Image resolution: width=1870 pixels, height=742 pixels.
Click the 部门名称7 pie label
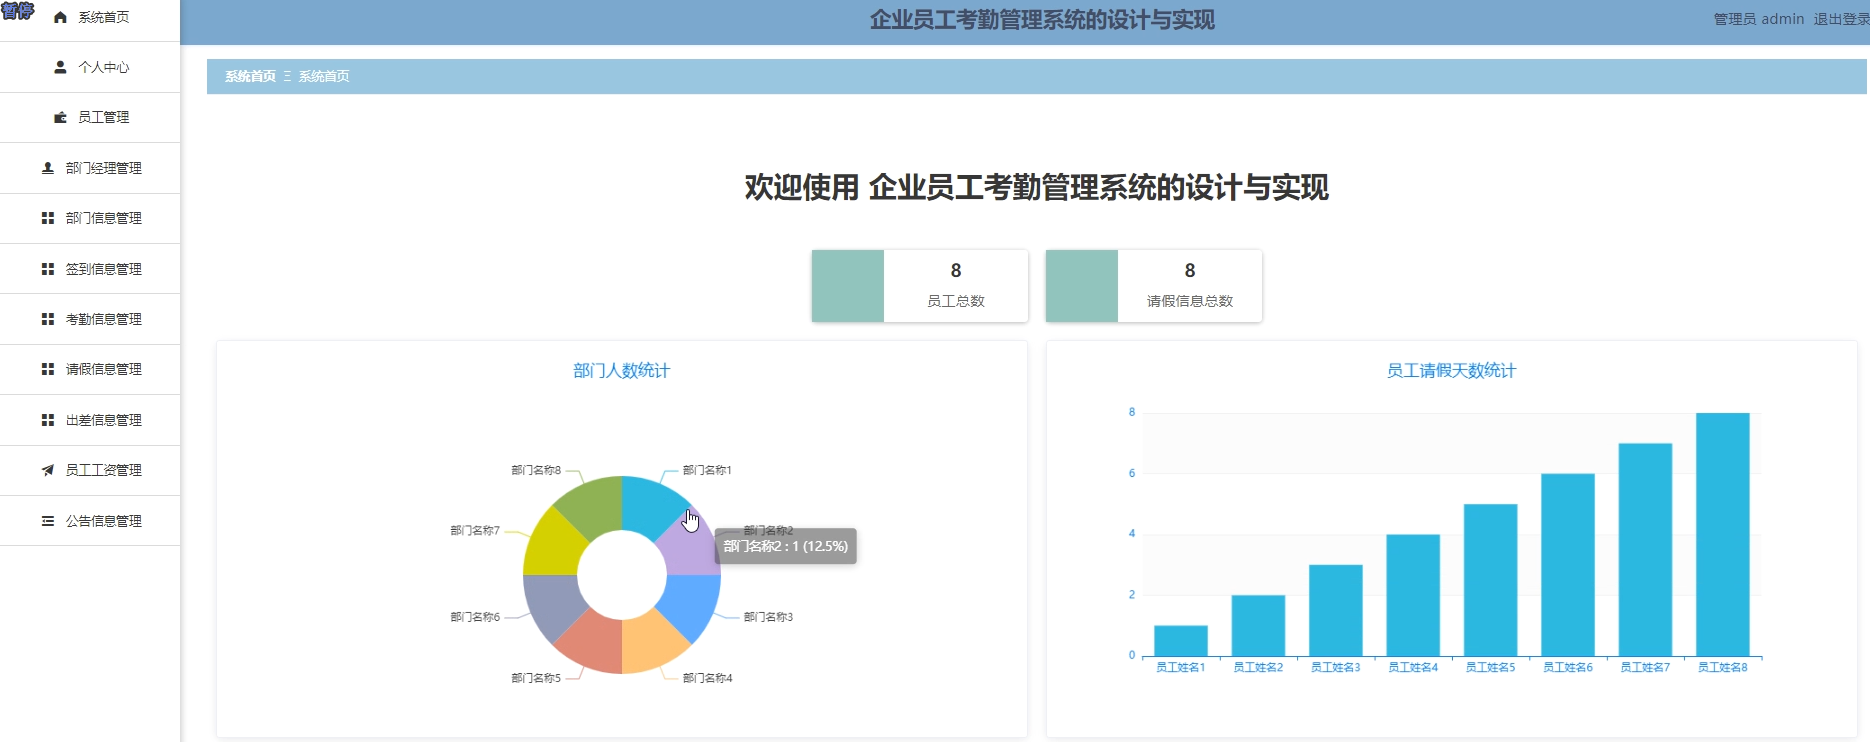pos(475,531)
